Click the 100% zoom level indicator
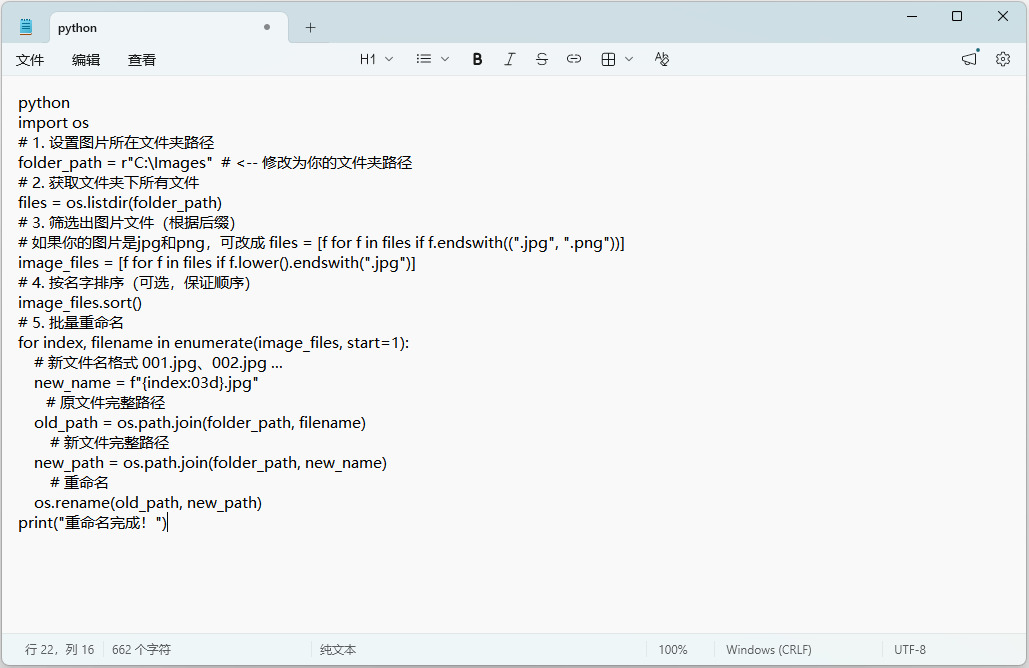This screenshot has width=1029, height=668. pos(673,650)
